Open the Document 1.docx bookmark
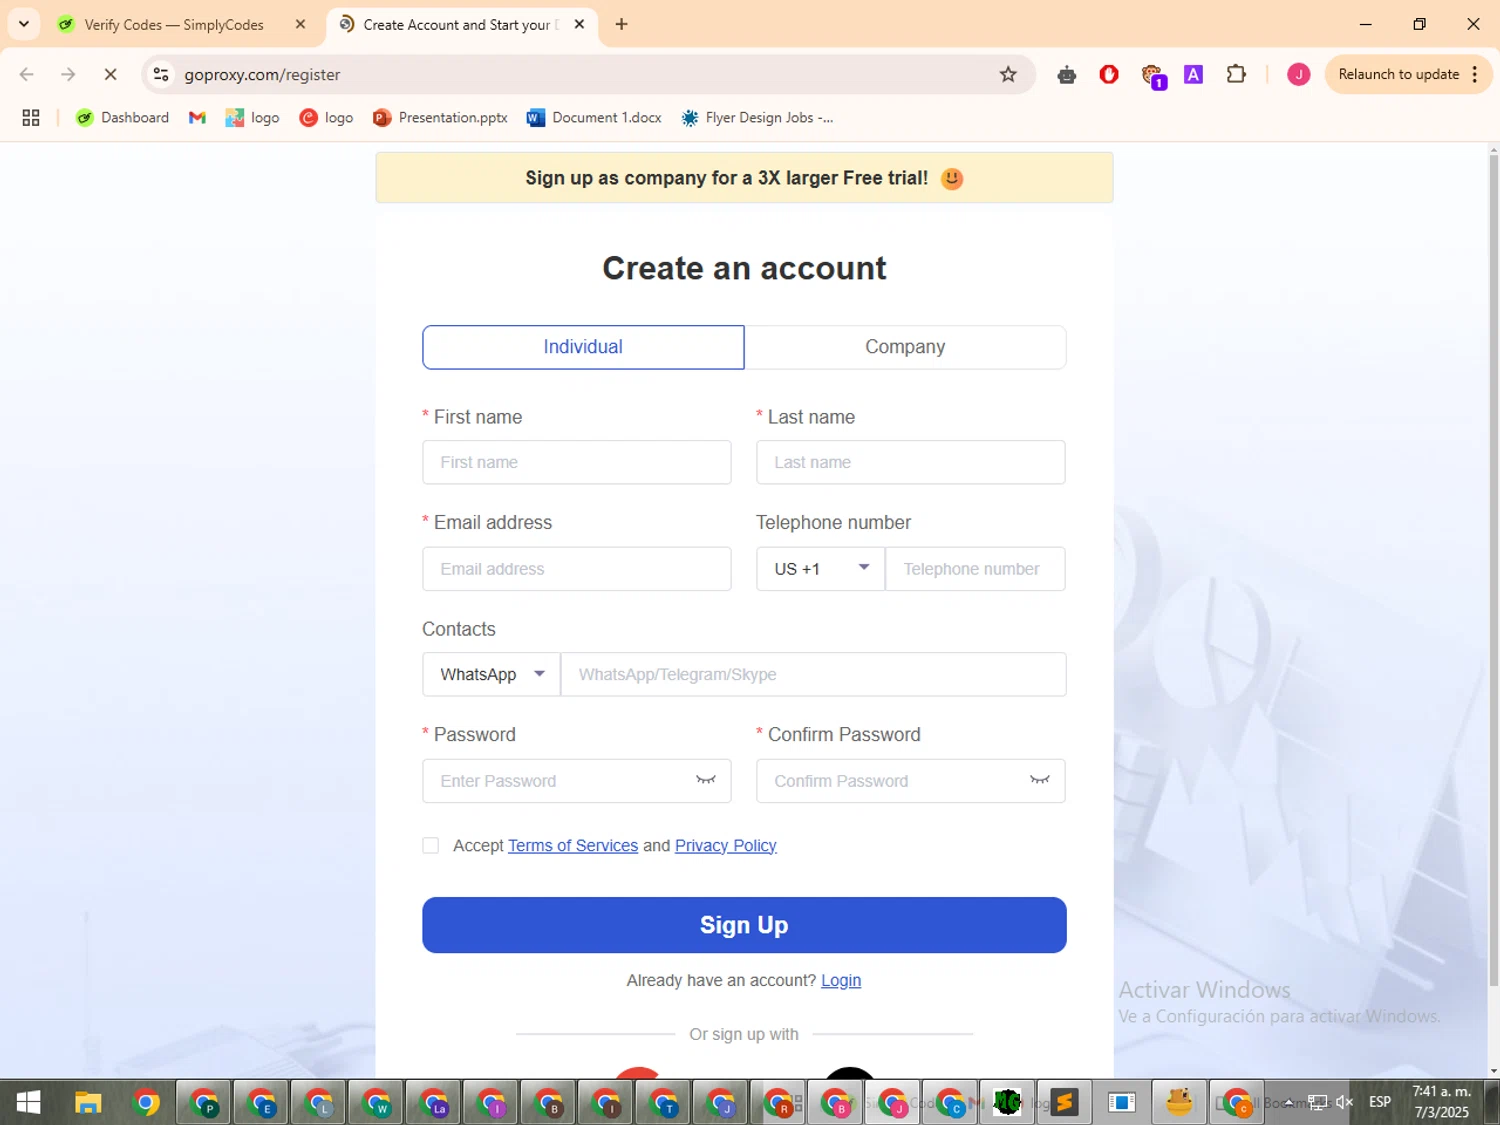Image resolution: width=1500 pixels, height=1125 pixels. coord(594,118)
